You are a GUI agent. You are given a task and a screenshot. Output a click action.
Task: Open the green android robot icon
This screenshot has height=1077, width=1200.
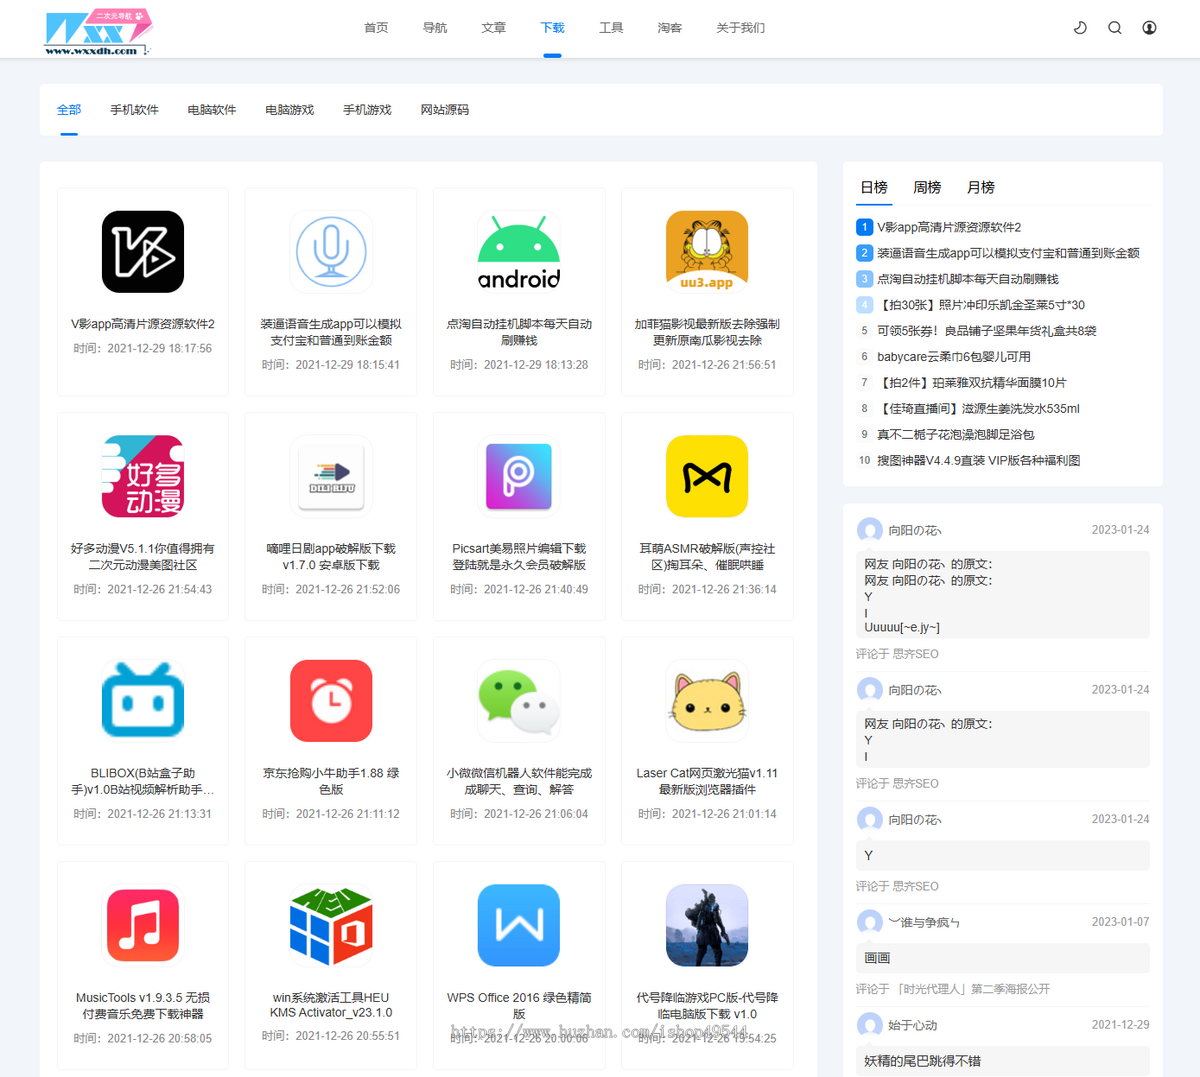tap(519, 252)
